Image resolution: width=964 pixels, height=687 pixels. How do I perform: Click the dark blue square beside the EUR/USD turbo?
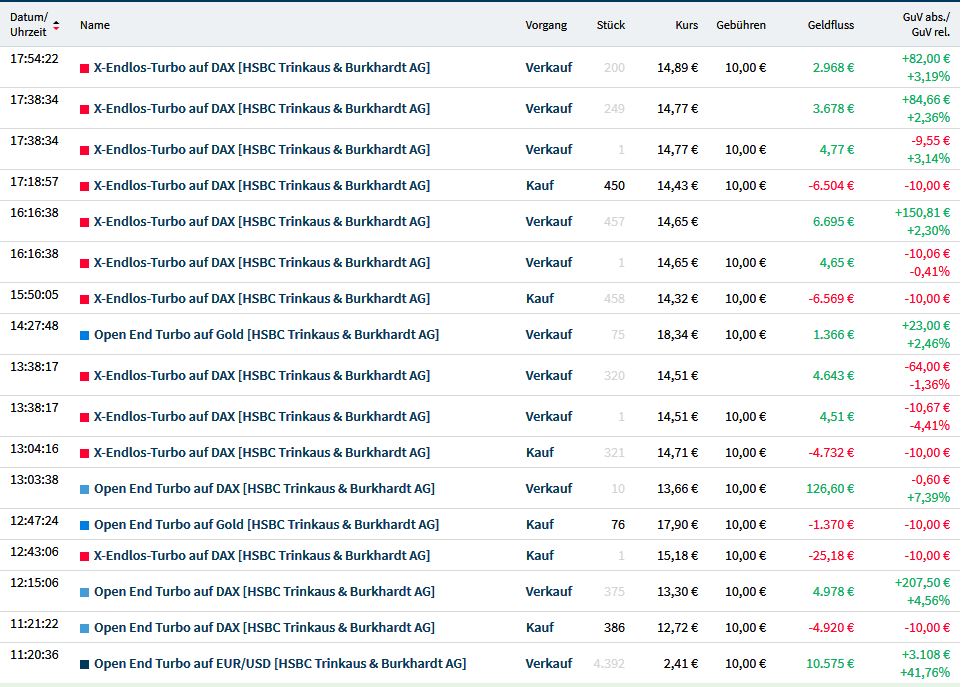click(x=84, y=664)
